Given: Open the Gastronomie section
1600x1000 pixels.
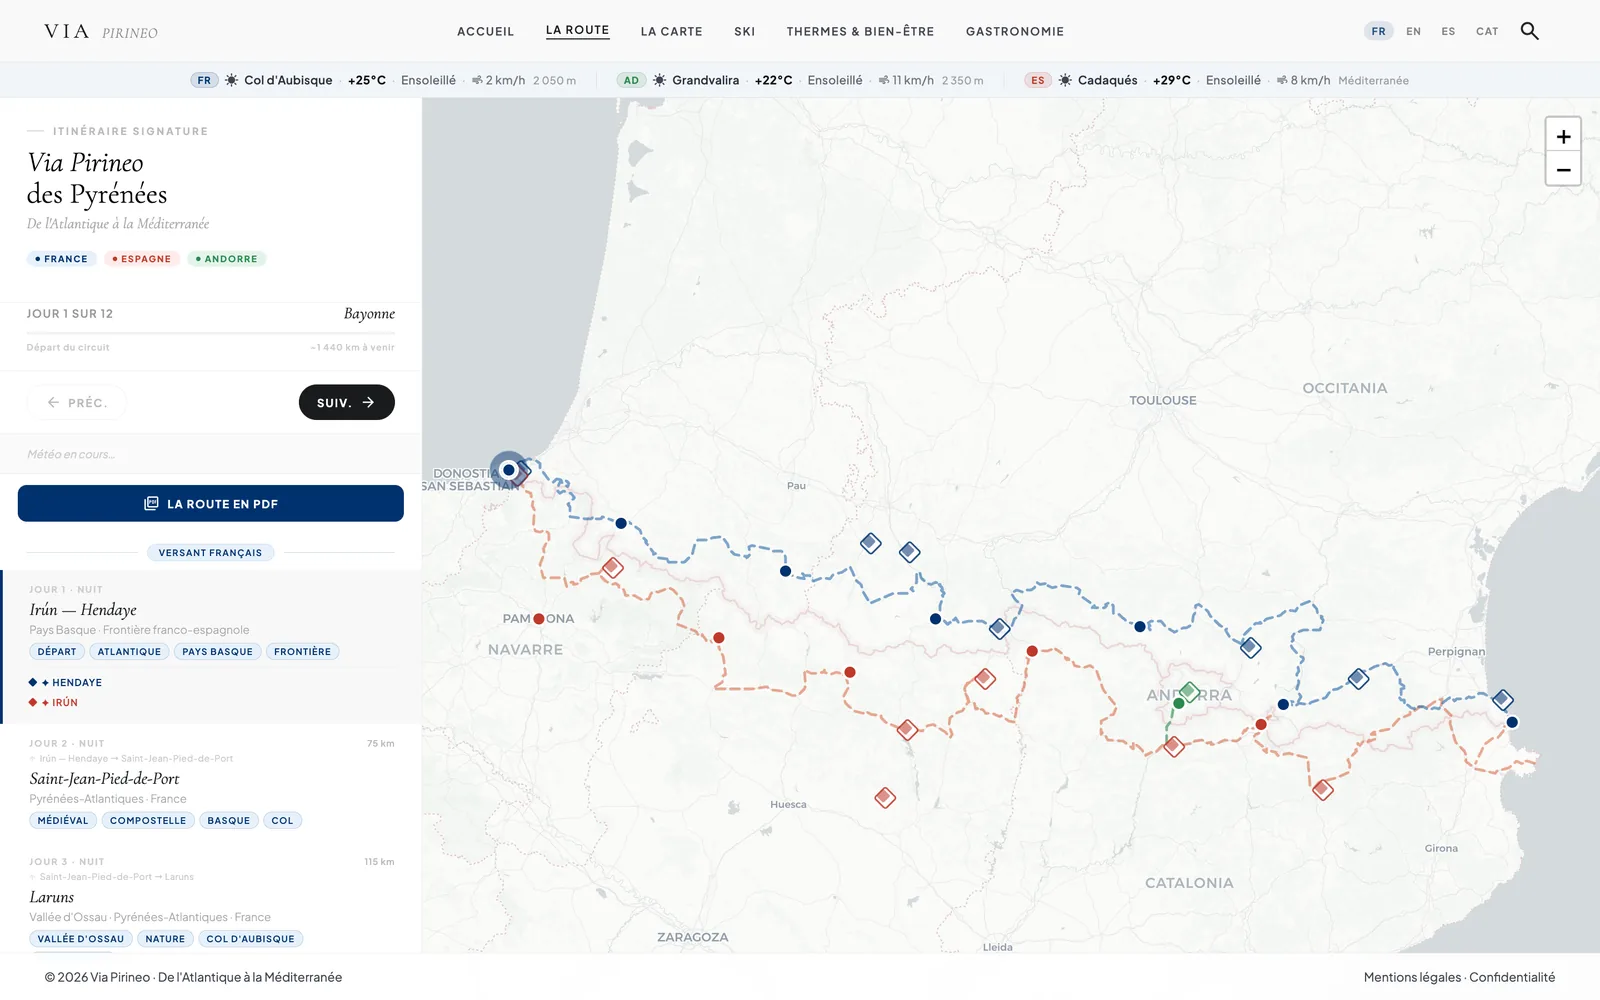Looking at the screenshot, I should pos(1014,31).
